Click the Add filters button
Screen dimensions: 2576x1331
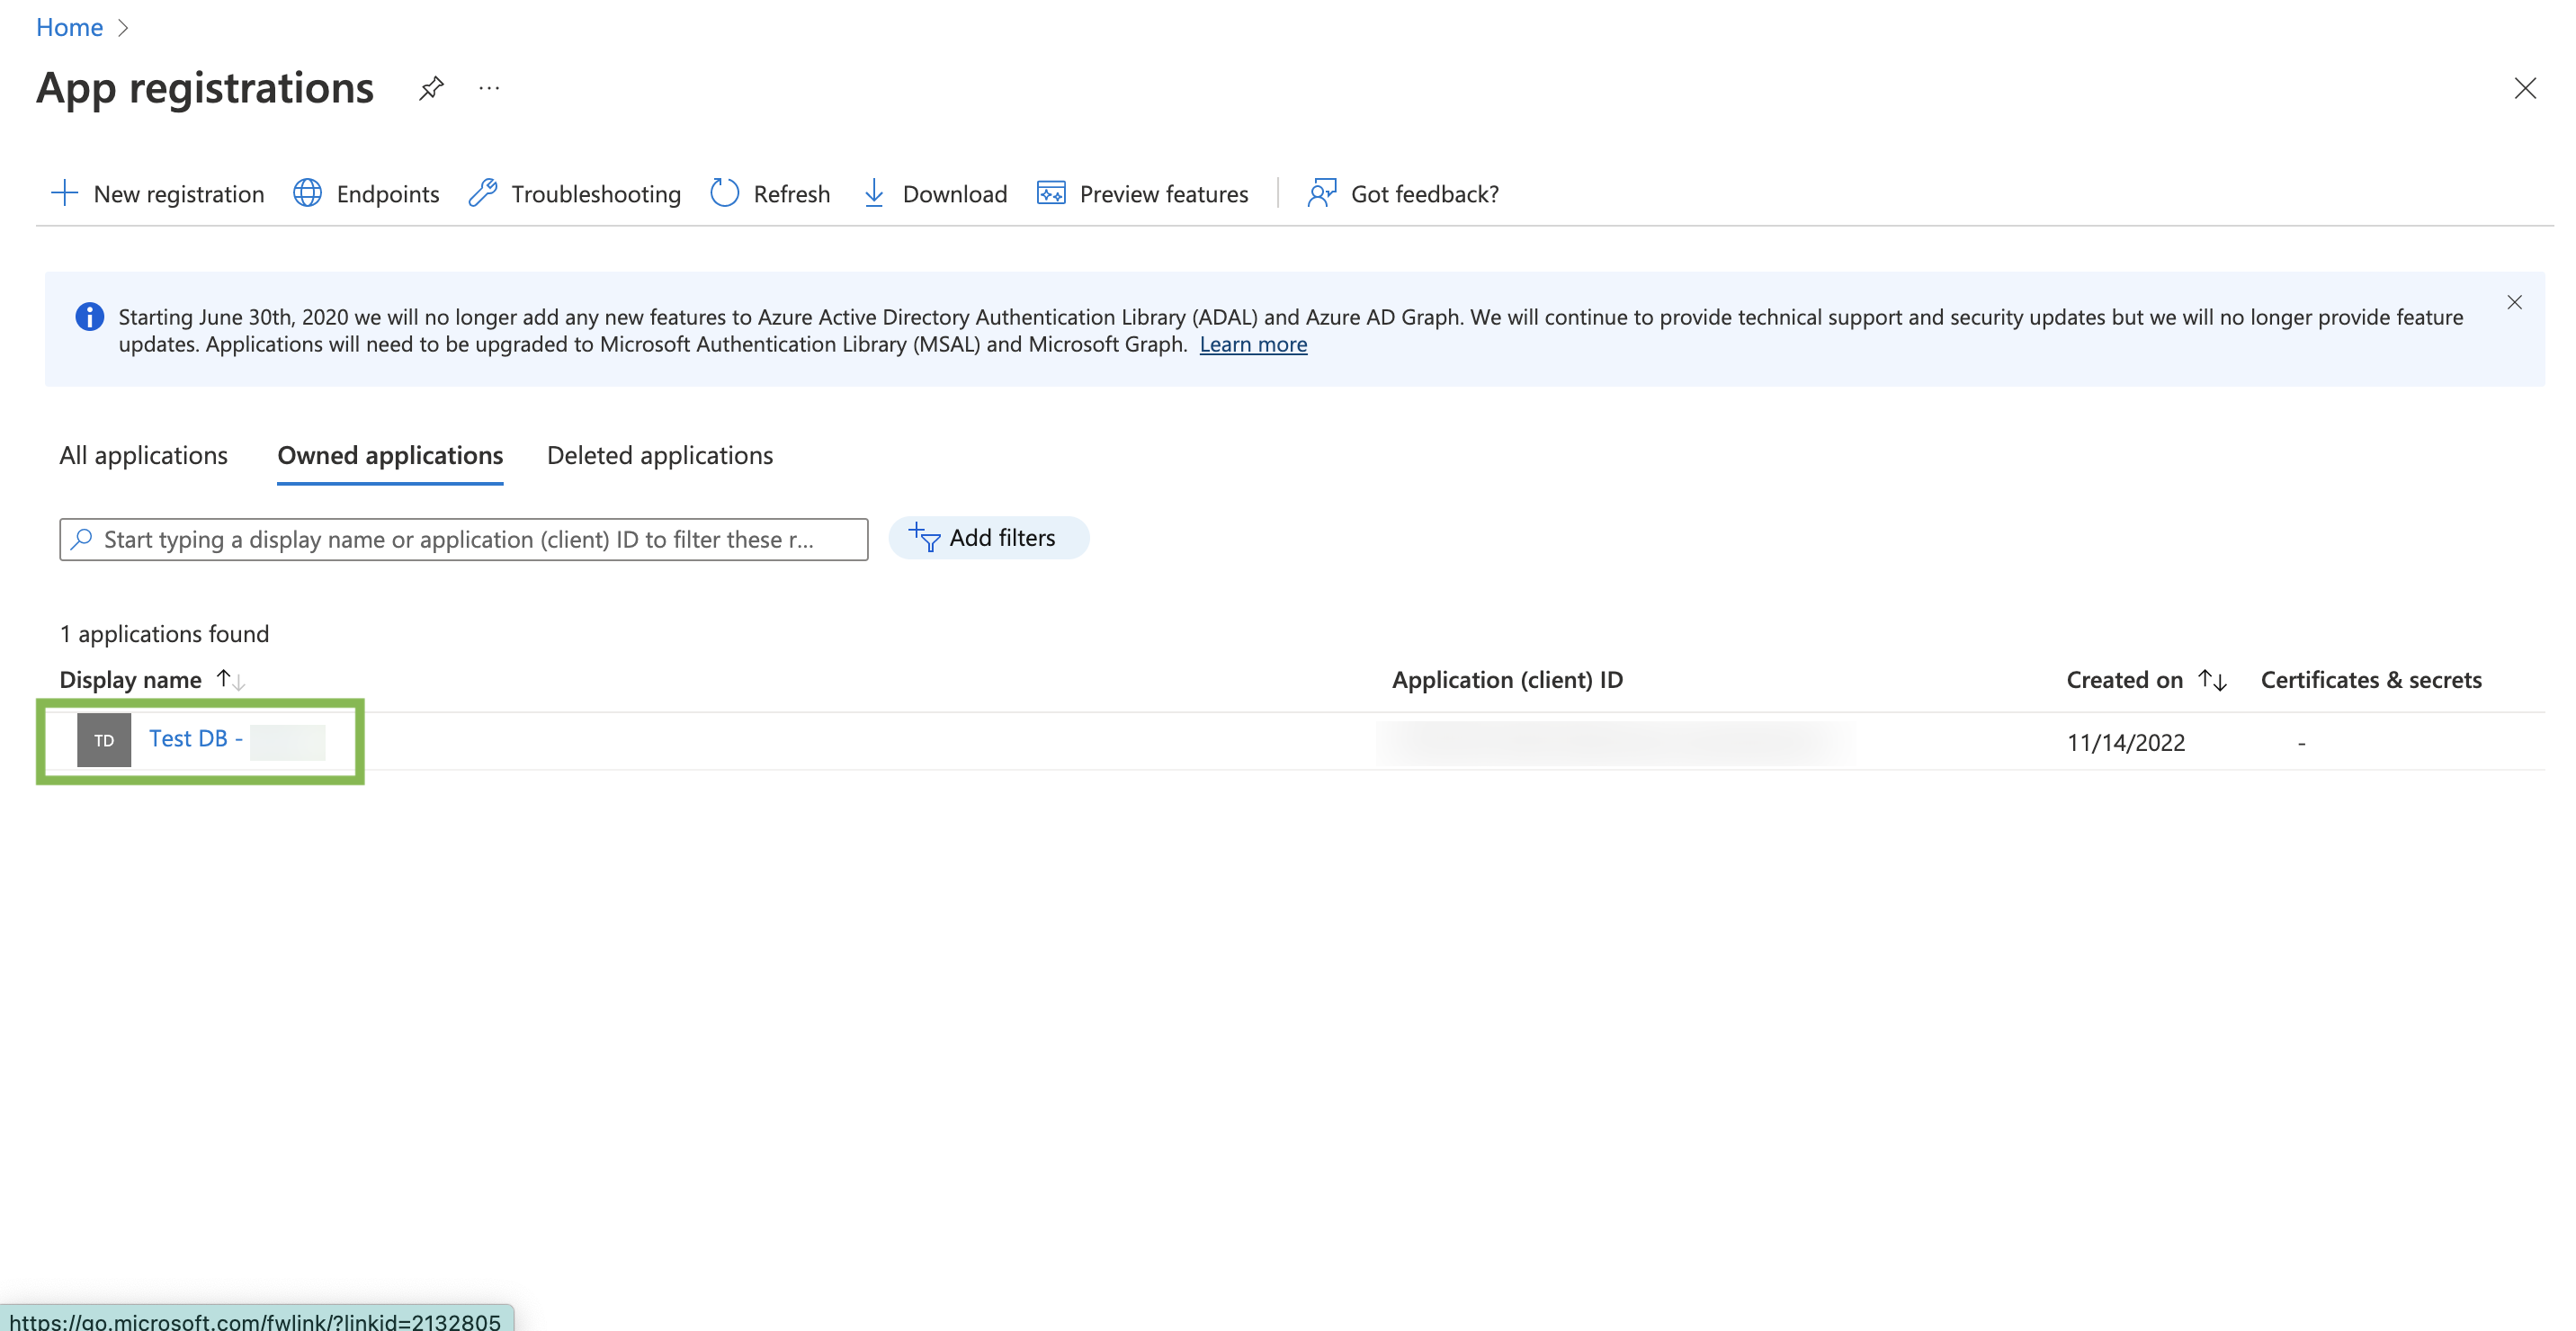click(x=988, y=538)
